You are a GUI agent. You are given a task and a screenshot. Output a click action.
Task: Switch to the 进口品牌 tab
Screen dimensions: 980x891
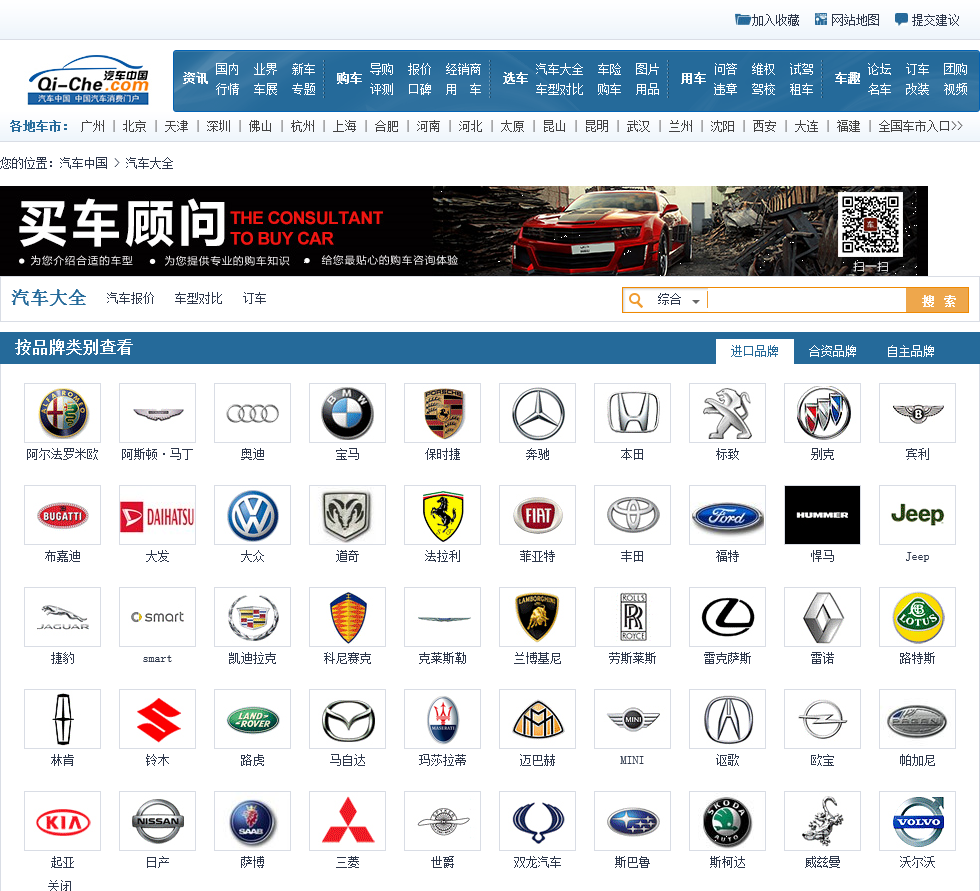tap(754, 351)
